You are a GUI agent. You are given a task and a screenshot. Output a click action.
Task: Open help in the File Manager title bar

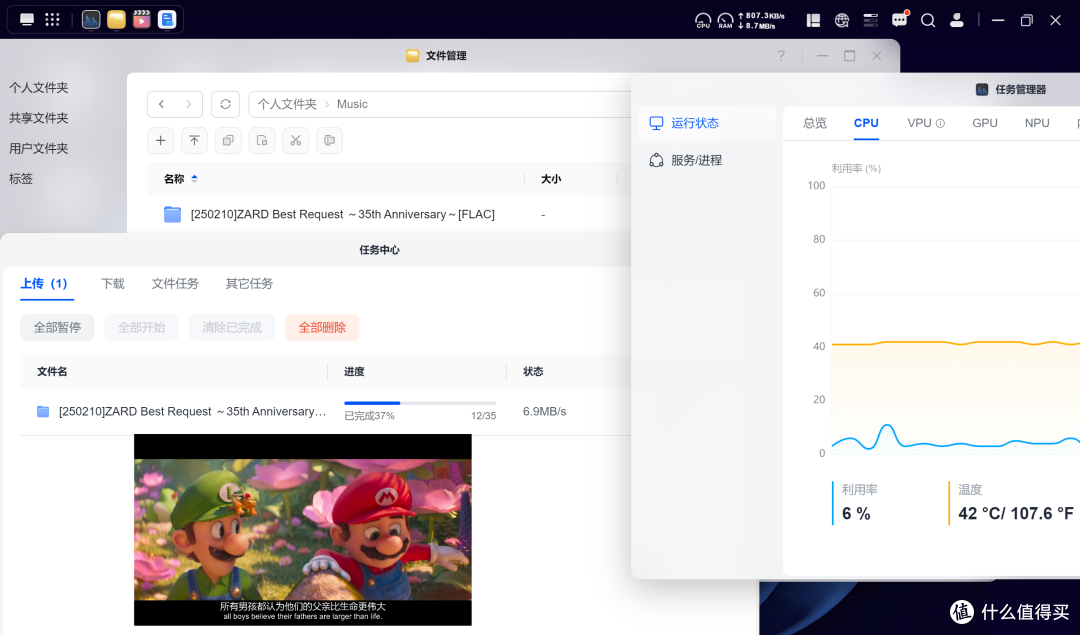point(781,56)
